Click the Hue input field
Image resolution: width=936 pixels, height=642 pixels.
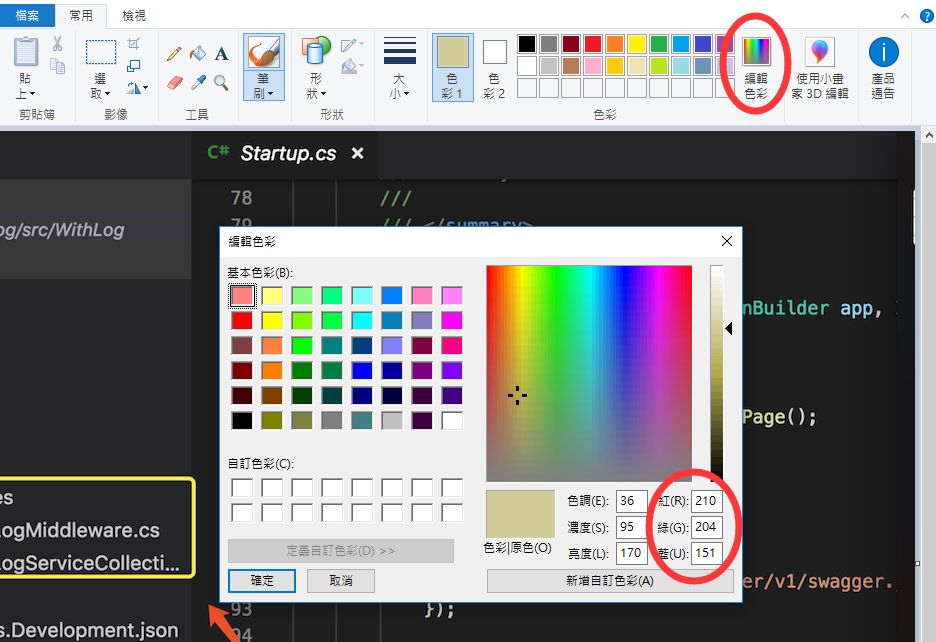632,501
